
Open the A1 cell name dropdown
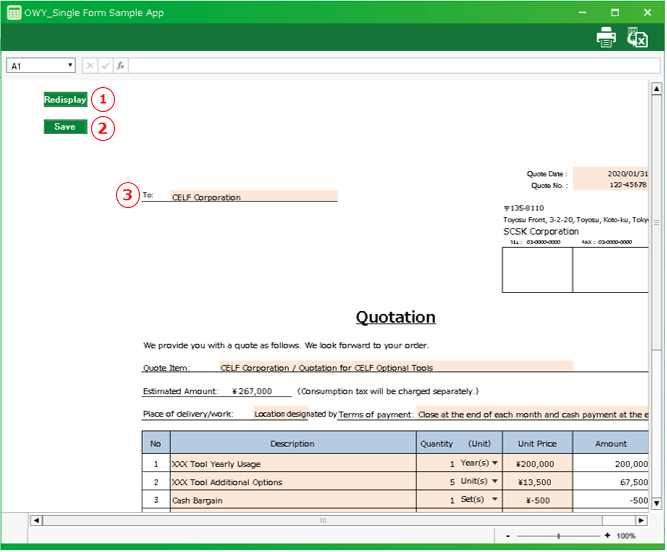(x=70, y=65)
